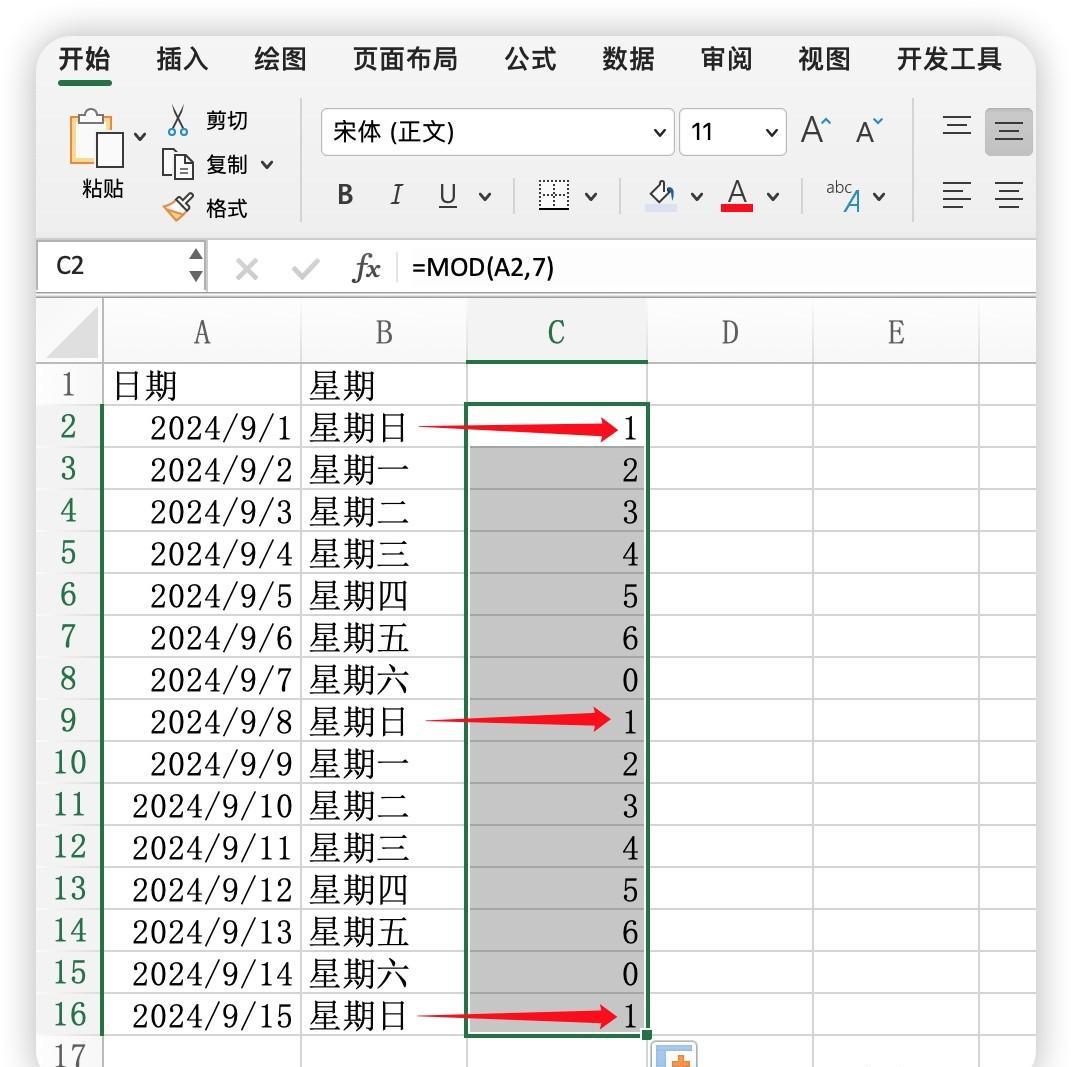Open the font name combo box
This screenshot has height=1067, width=1072.
(498, 132)
